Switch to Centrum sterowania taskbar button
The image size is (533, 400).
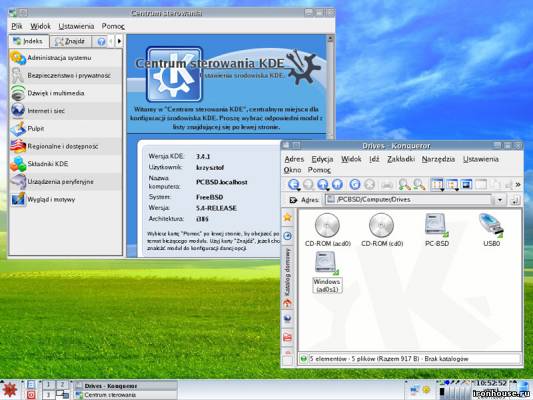click(x=125, y=395)
